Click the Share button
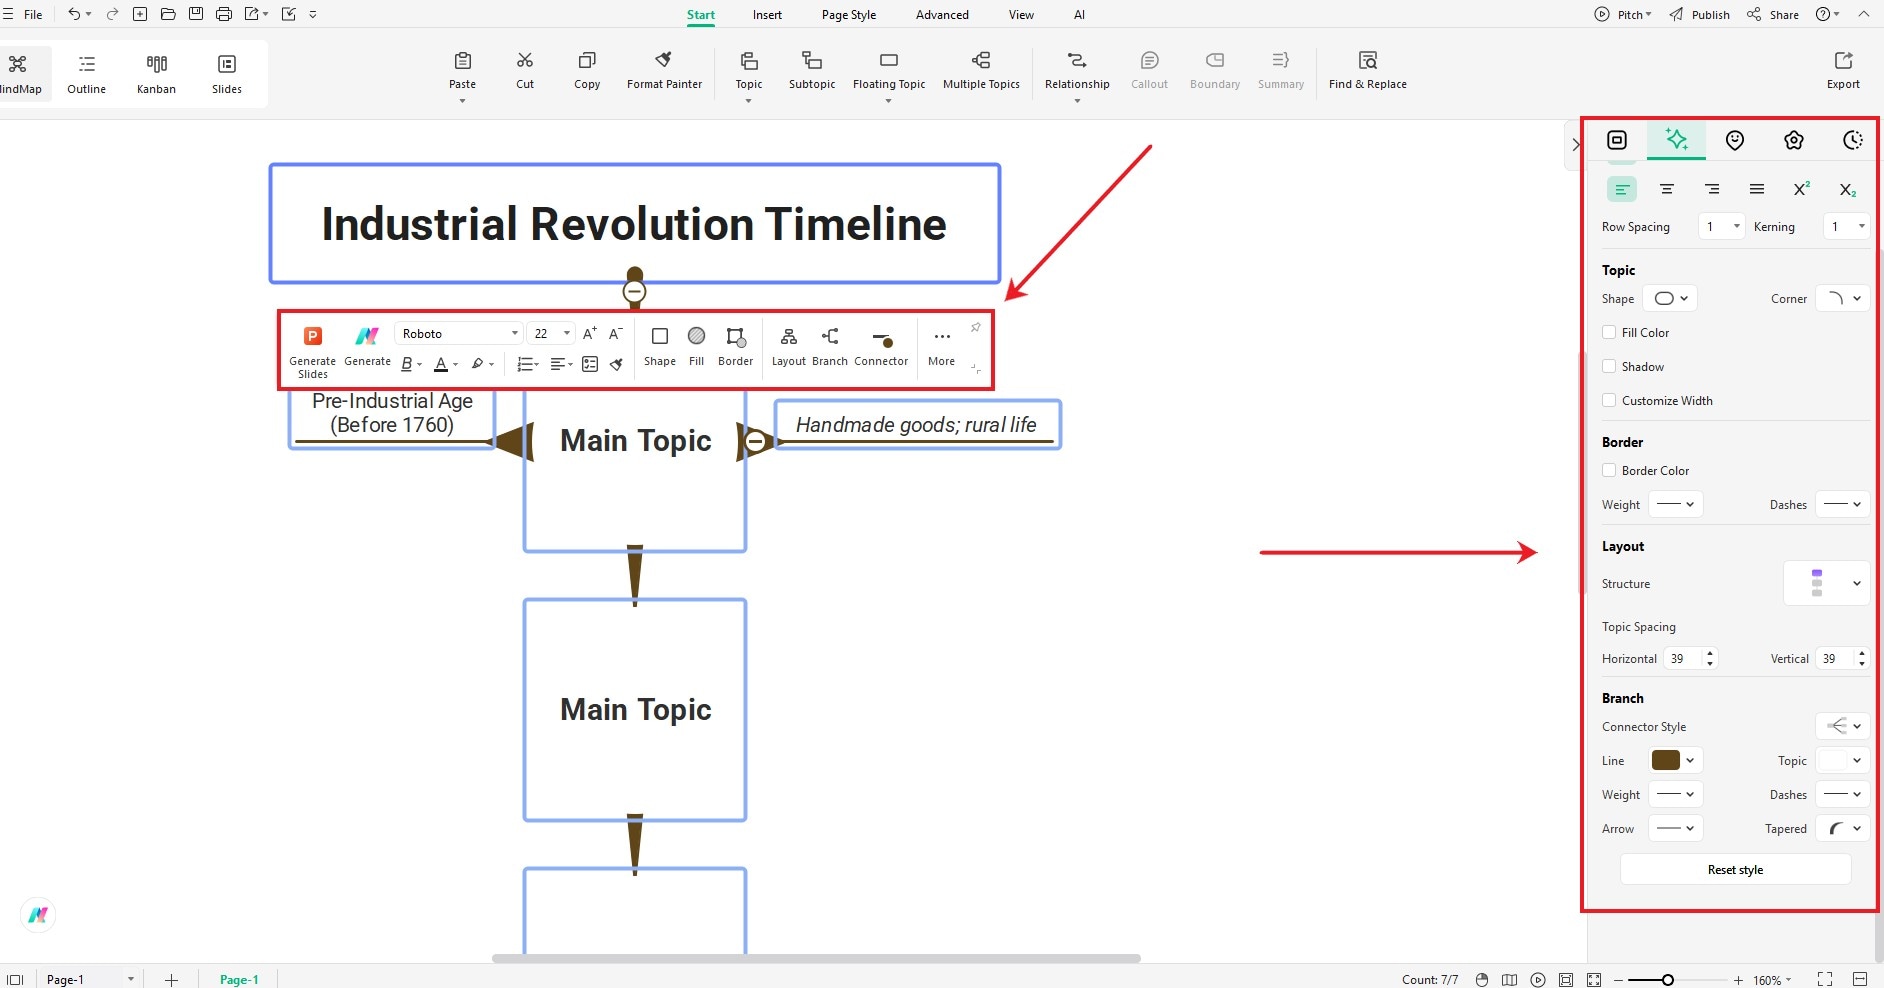 pos(1773,15)
